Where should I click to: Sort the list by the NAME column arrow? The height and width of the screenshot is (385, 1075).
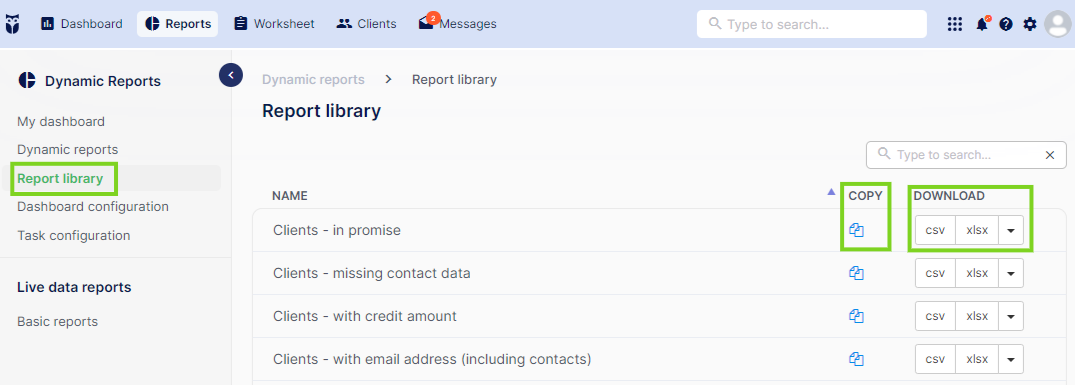click(832, 192)
